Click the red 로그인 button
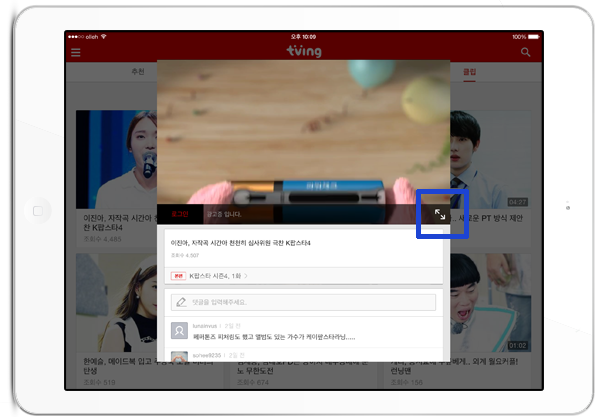 point(179,214)
